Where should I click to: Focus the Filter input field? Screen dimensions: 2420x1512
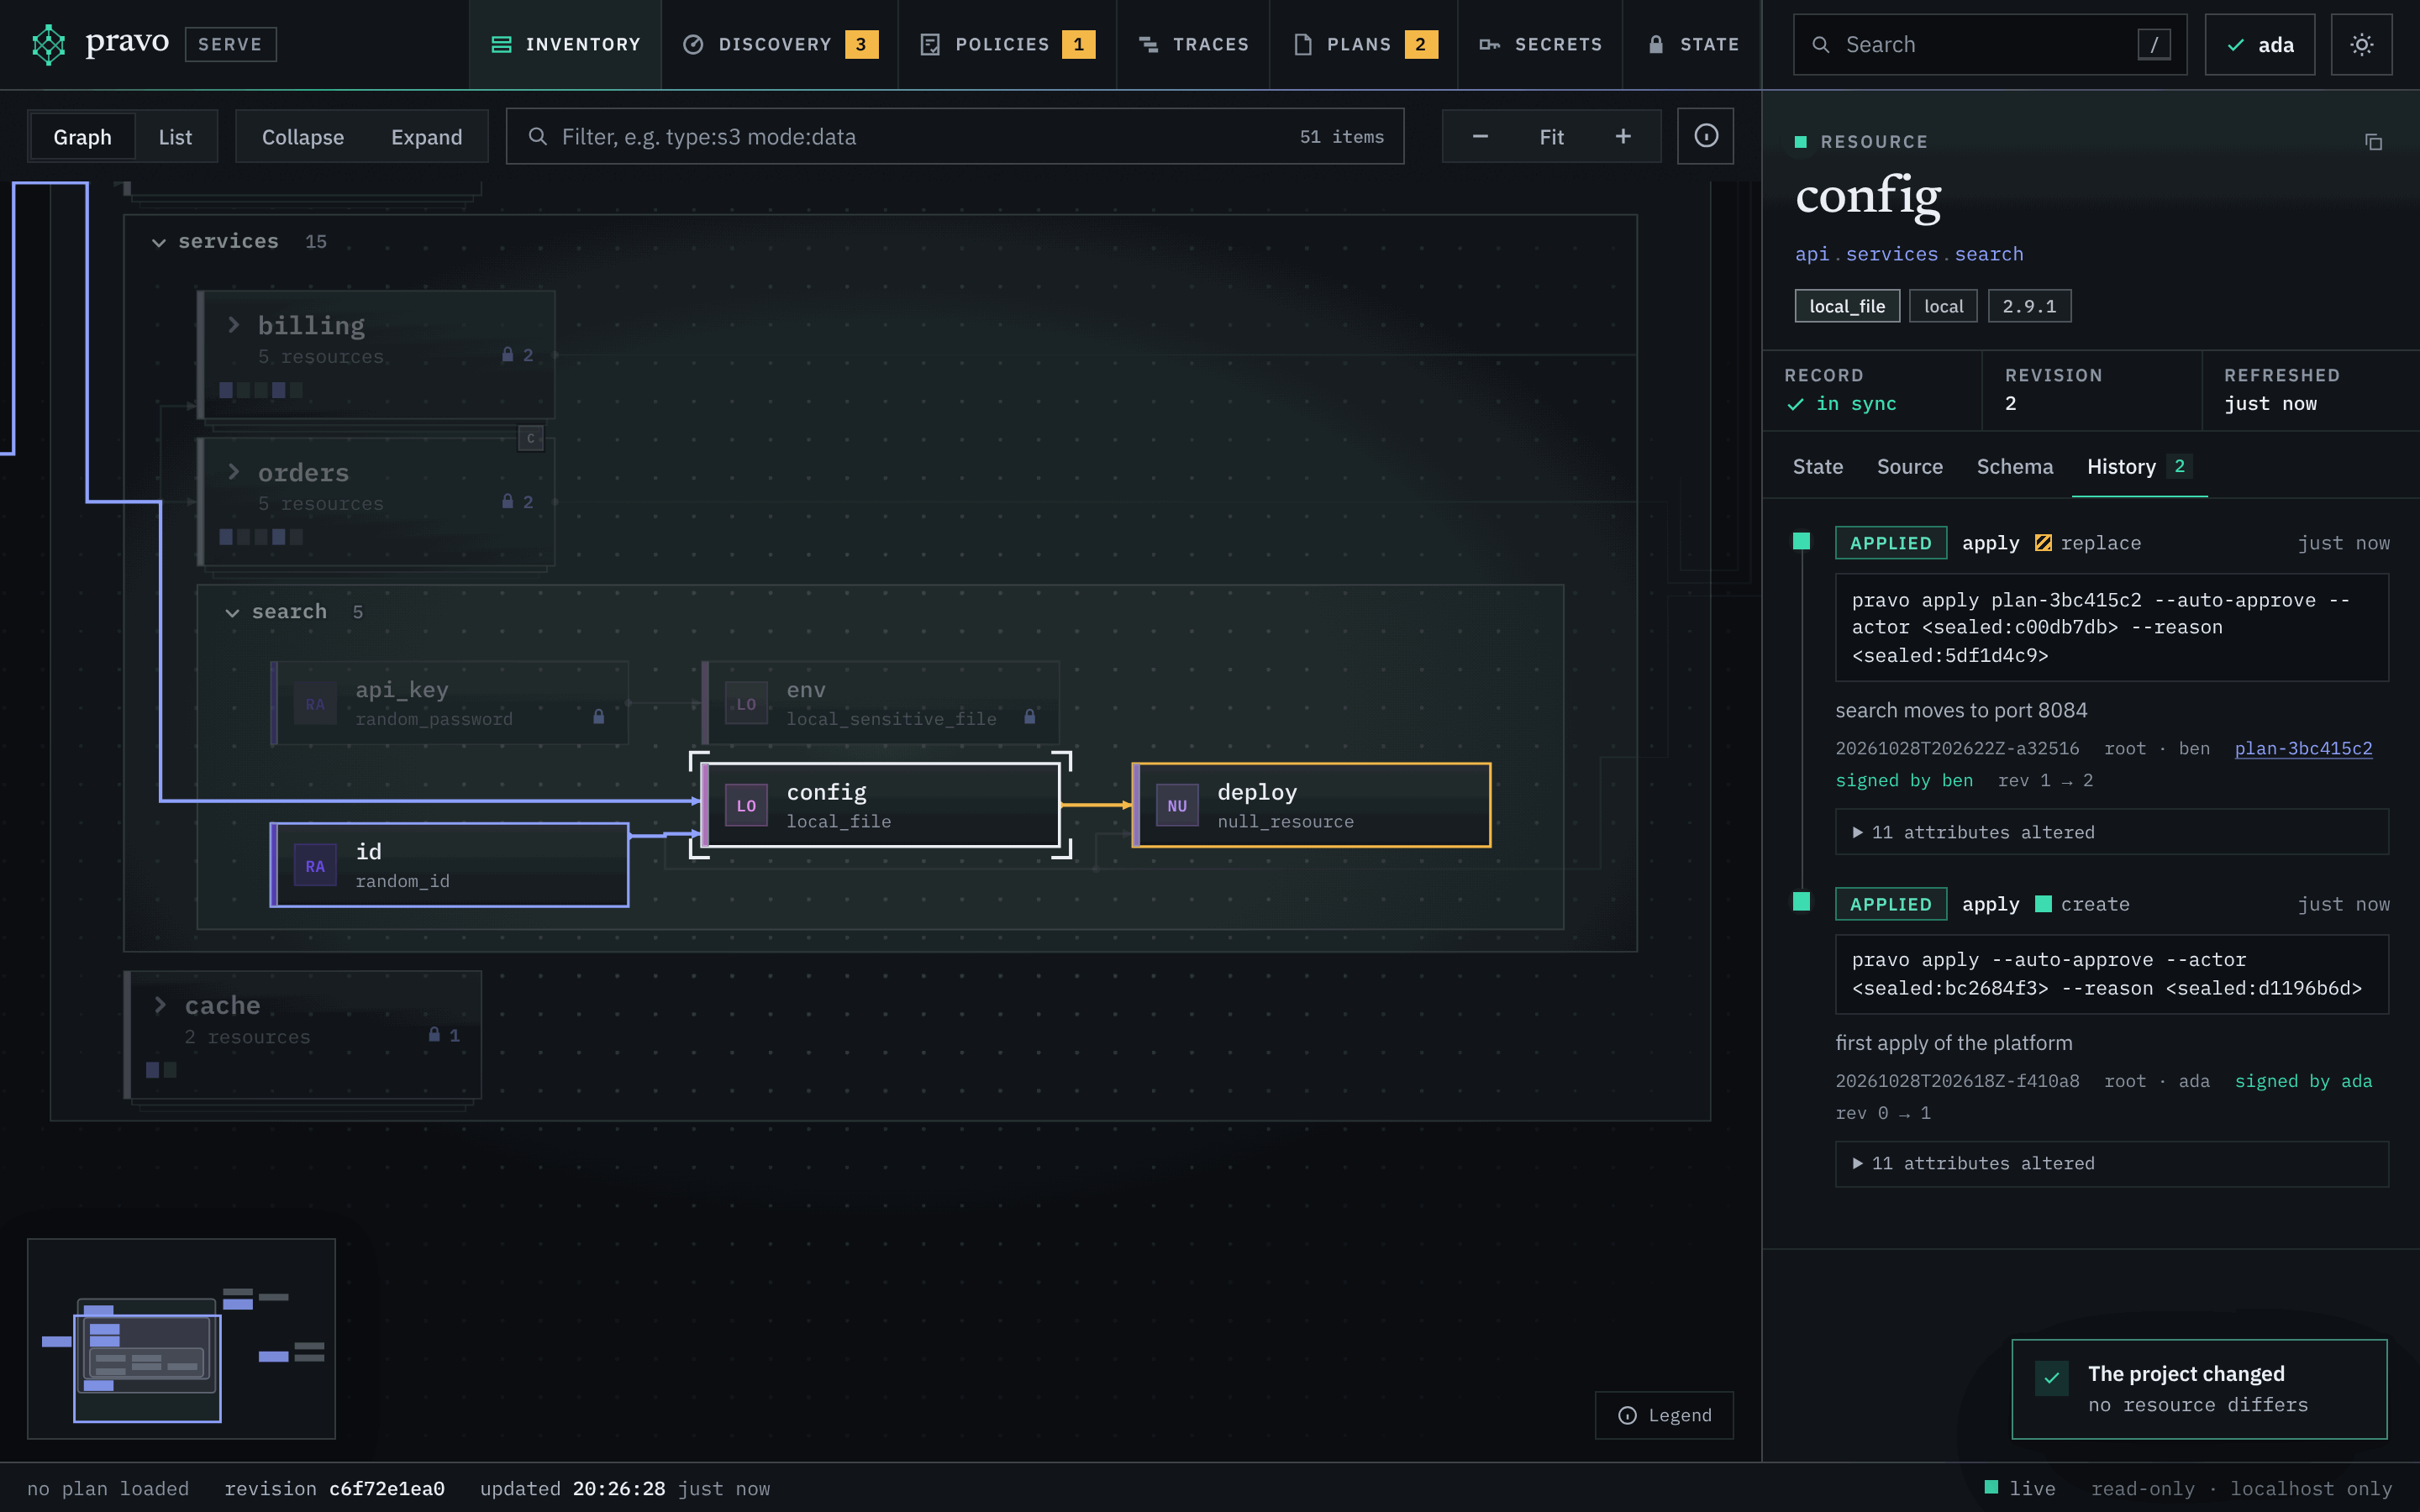pos(955,136)
